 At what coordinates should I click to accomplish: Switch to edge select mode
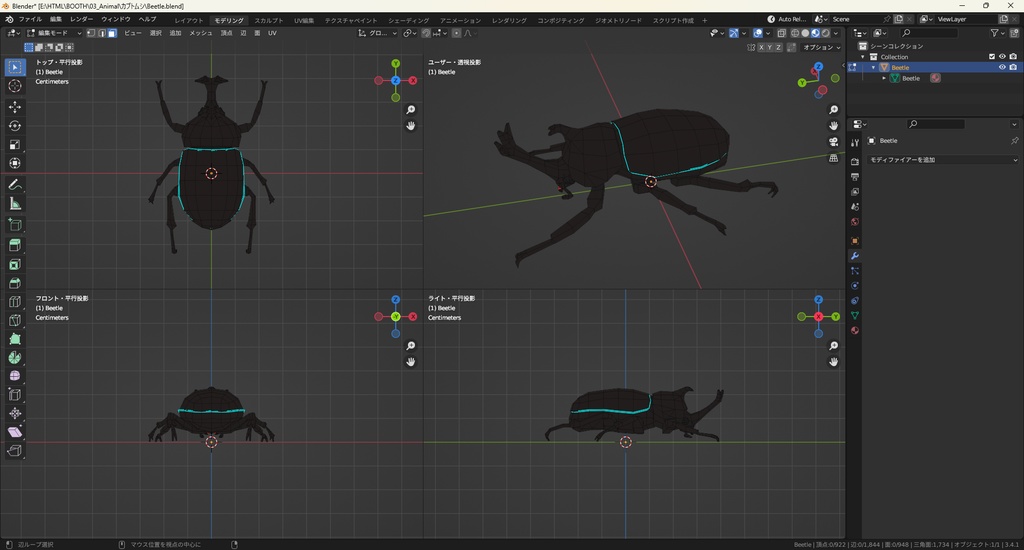[102, 33]
